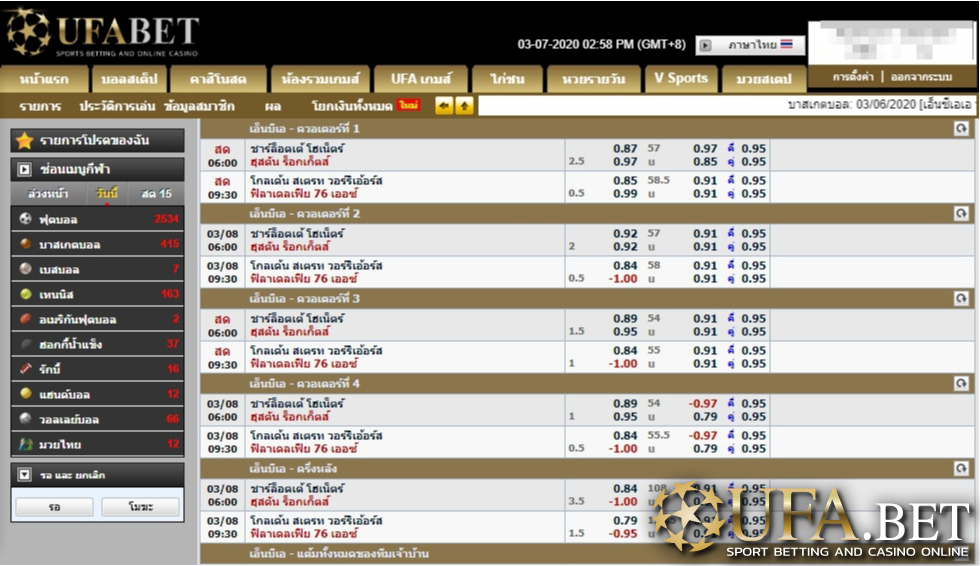
Task: Click the date and time display
Action: 601,45
